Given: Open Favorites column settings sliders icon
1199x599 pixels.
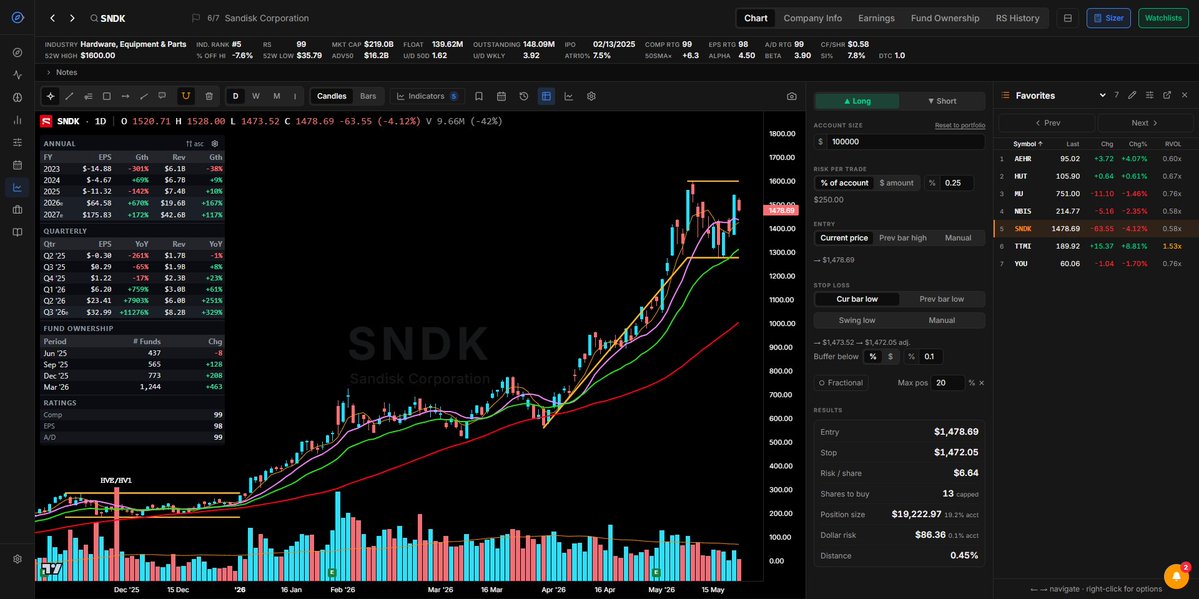Looking at the screenshot, I should (x=1149, y=95).
